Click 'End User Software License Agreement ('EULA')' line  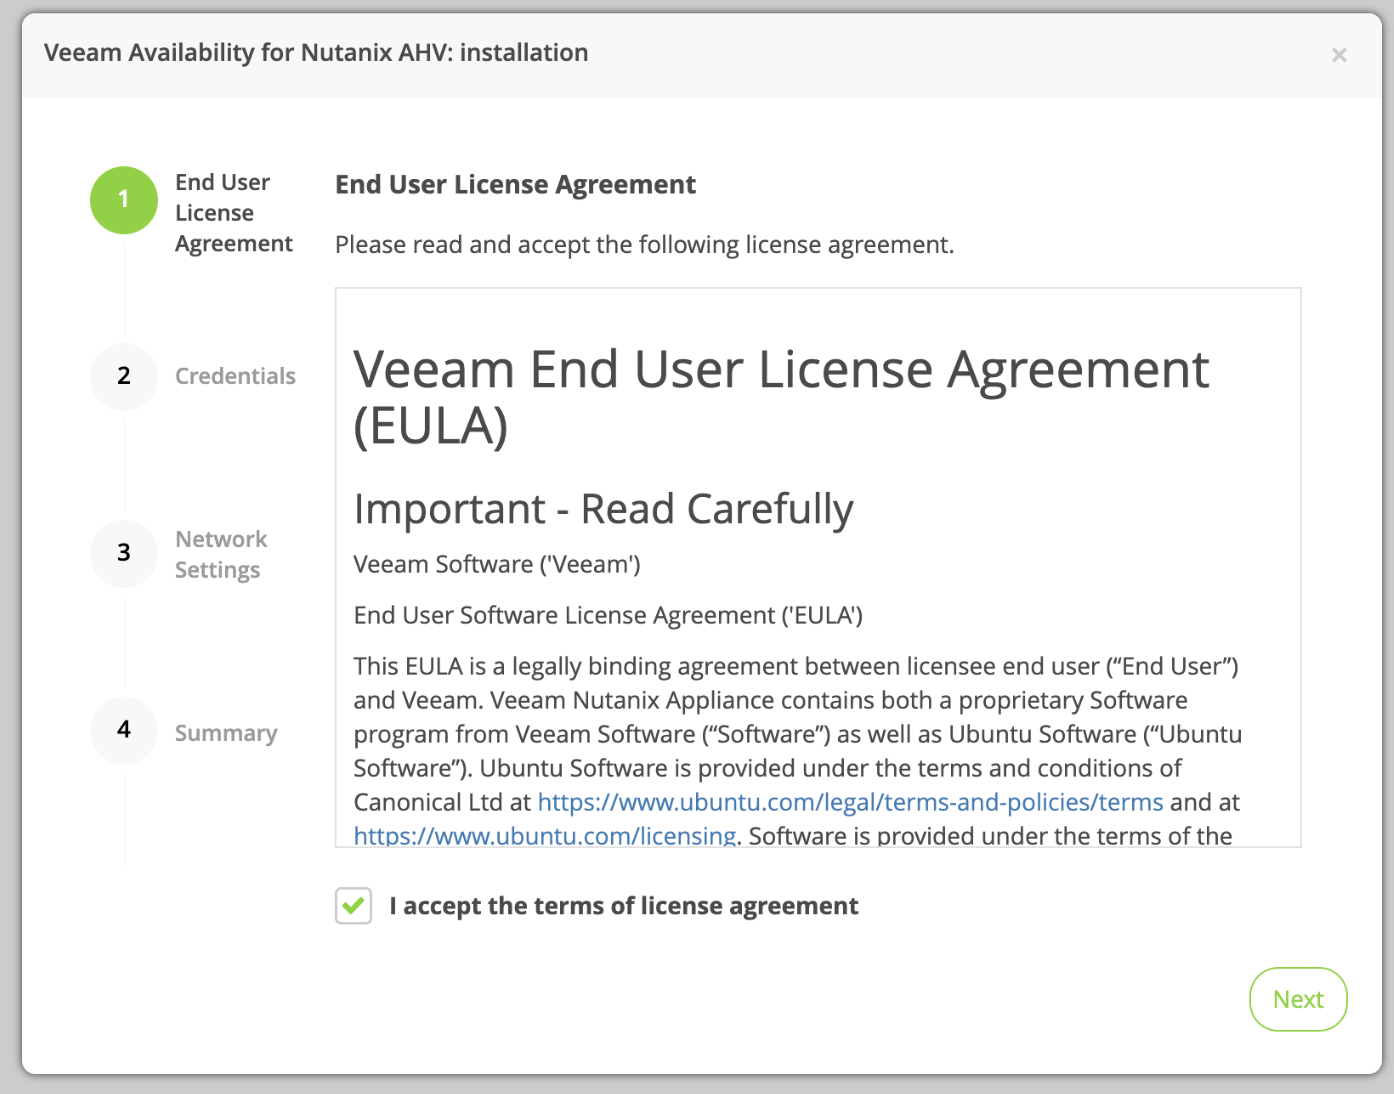click(x=608, y=615)
